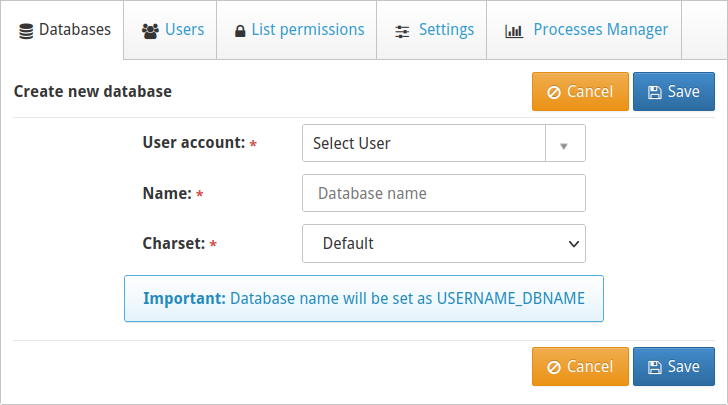The height and width of the screenshot is (405, 728).
Task: Click the database stack icon in the Databases tab
Action: pos(26,30)
